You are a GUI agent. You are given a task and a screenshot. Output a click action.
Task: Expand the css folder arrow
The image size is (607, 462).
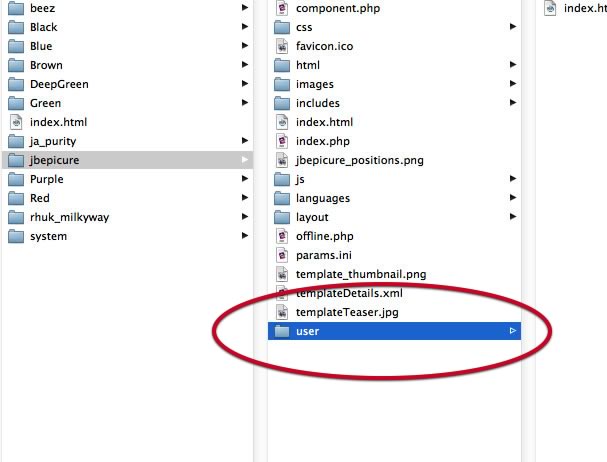coord(513,26)
